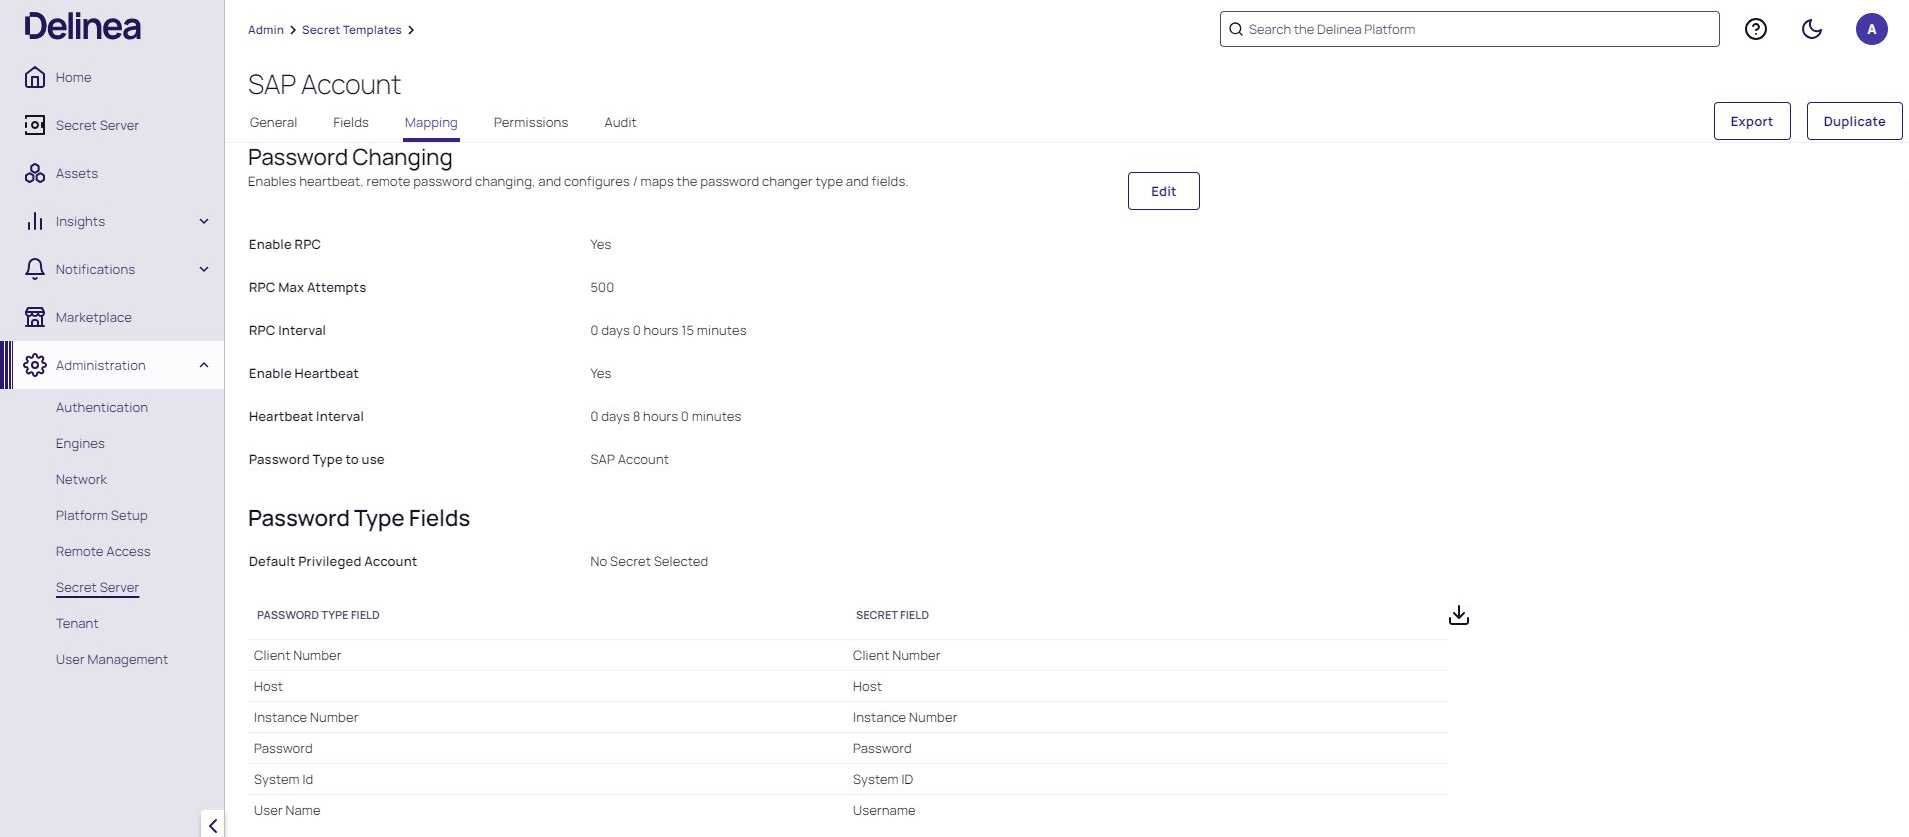Go to Secret Templates breadcrumb
This screenshot has height=837, width=1909.
(351, 30)
